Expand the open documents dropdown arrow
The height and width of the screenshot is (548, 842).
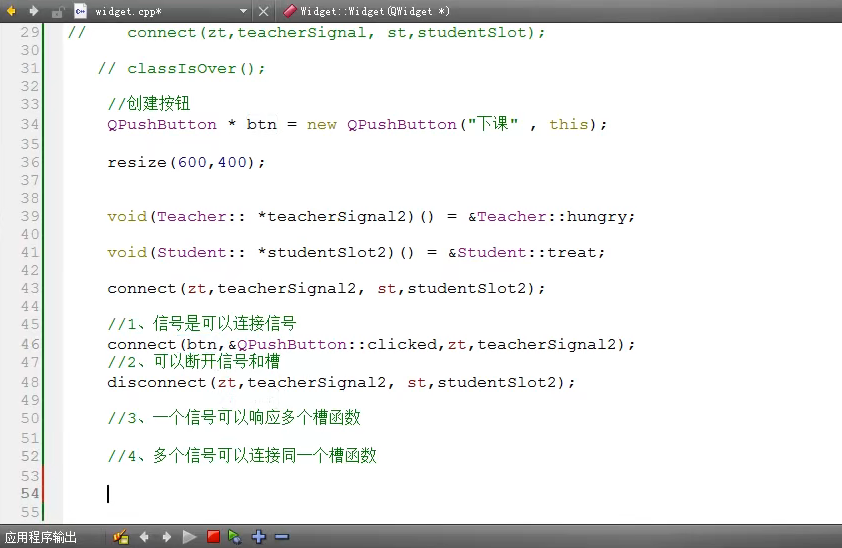tap(243, 11)
